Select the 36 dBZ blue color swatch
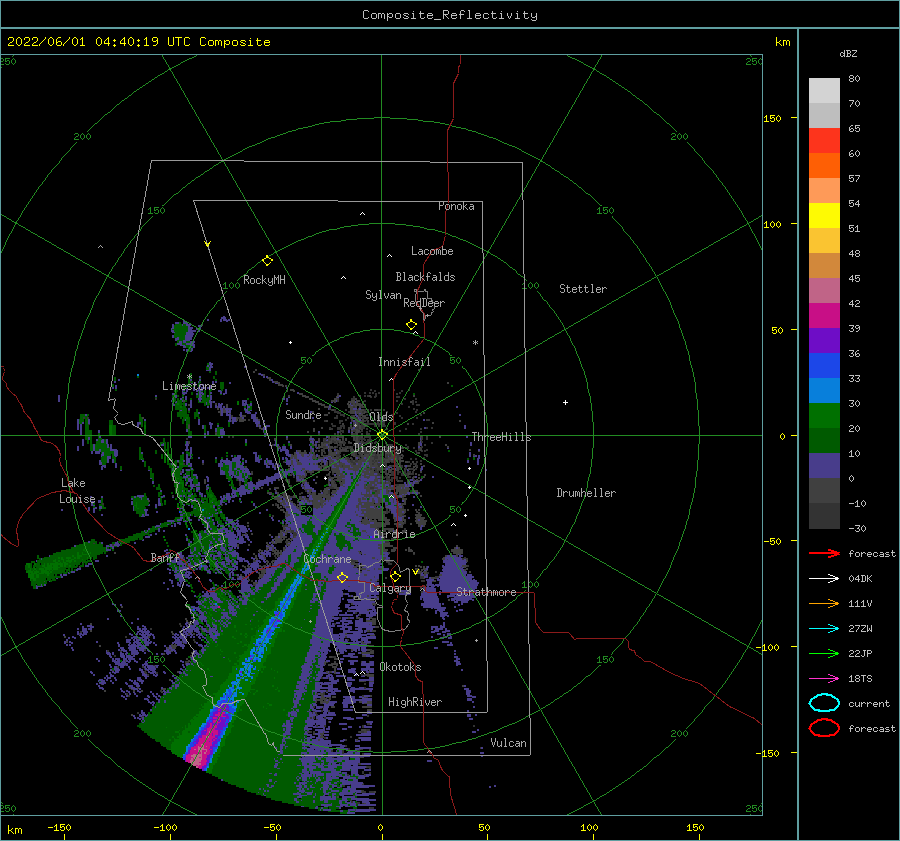The width and height of the screenshot is (900, 841). tap(824, 366)
